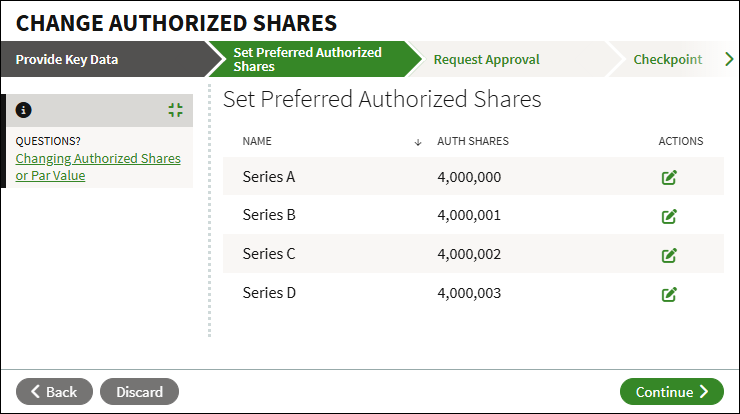The image size is (740, 414).
Task: Continue to the next step
Action: (x=672, y=391)
